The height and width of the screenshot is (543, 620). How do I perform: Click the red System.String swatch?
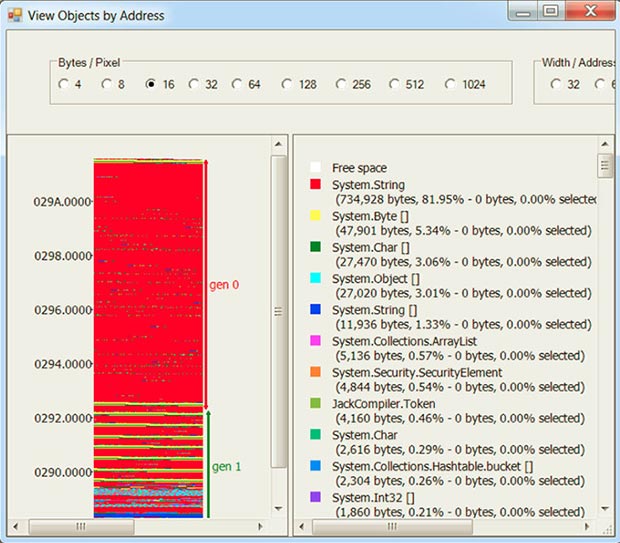point(315,184)
